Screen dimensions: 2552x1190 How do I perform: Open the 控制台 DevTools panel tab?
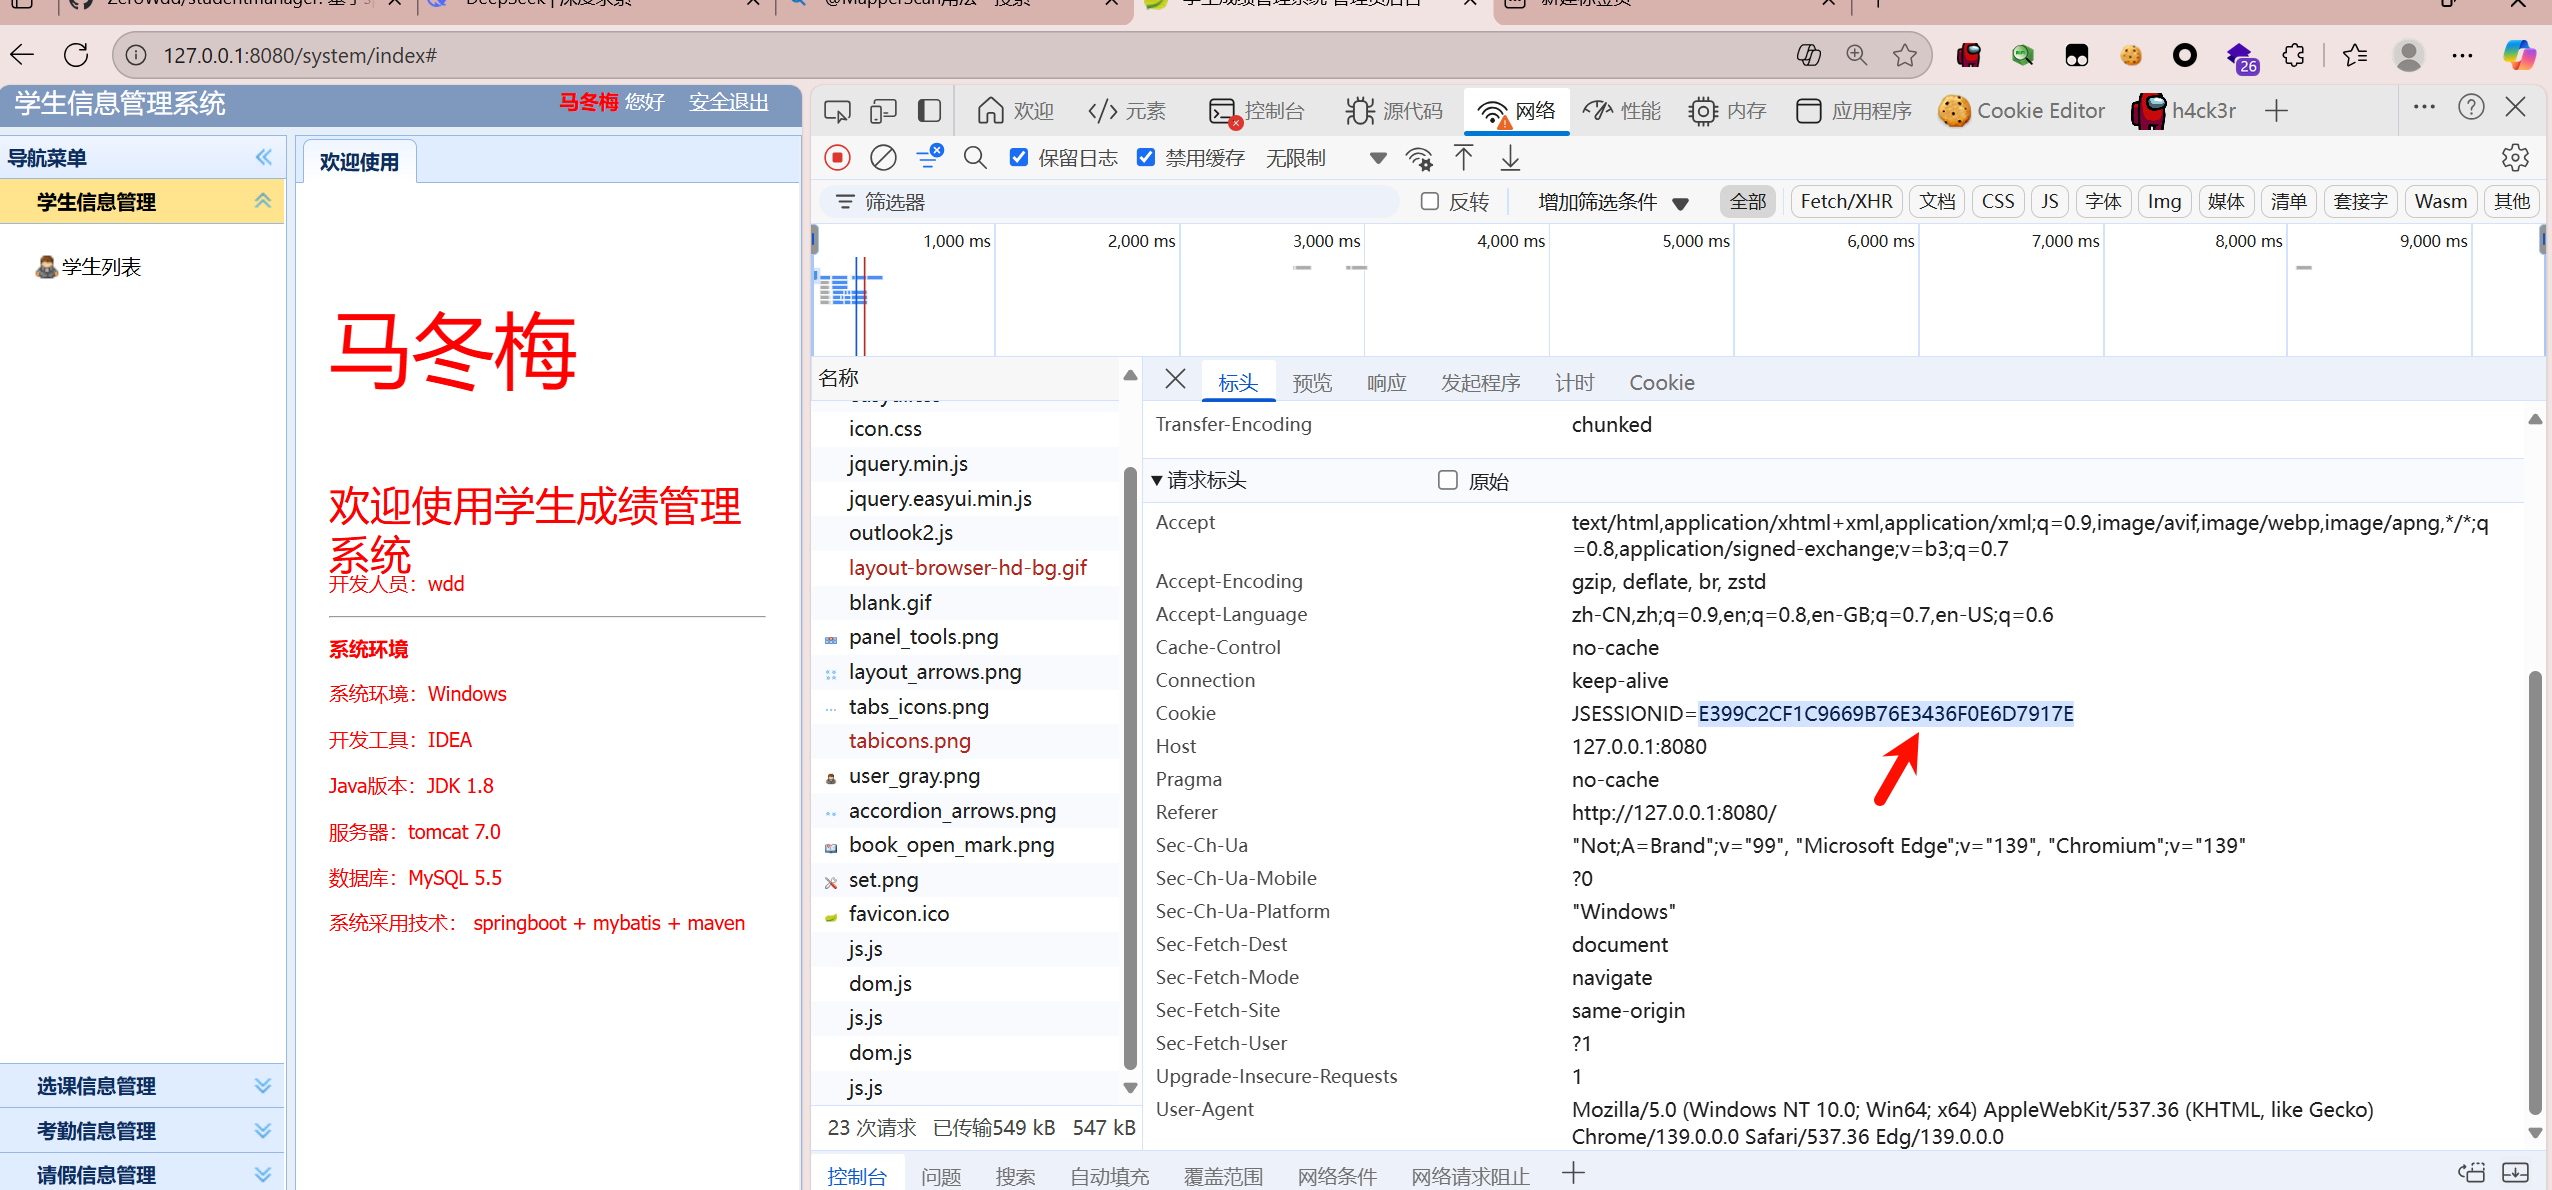tap(1257, 111)
